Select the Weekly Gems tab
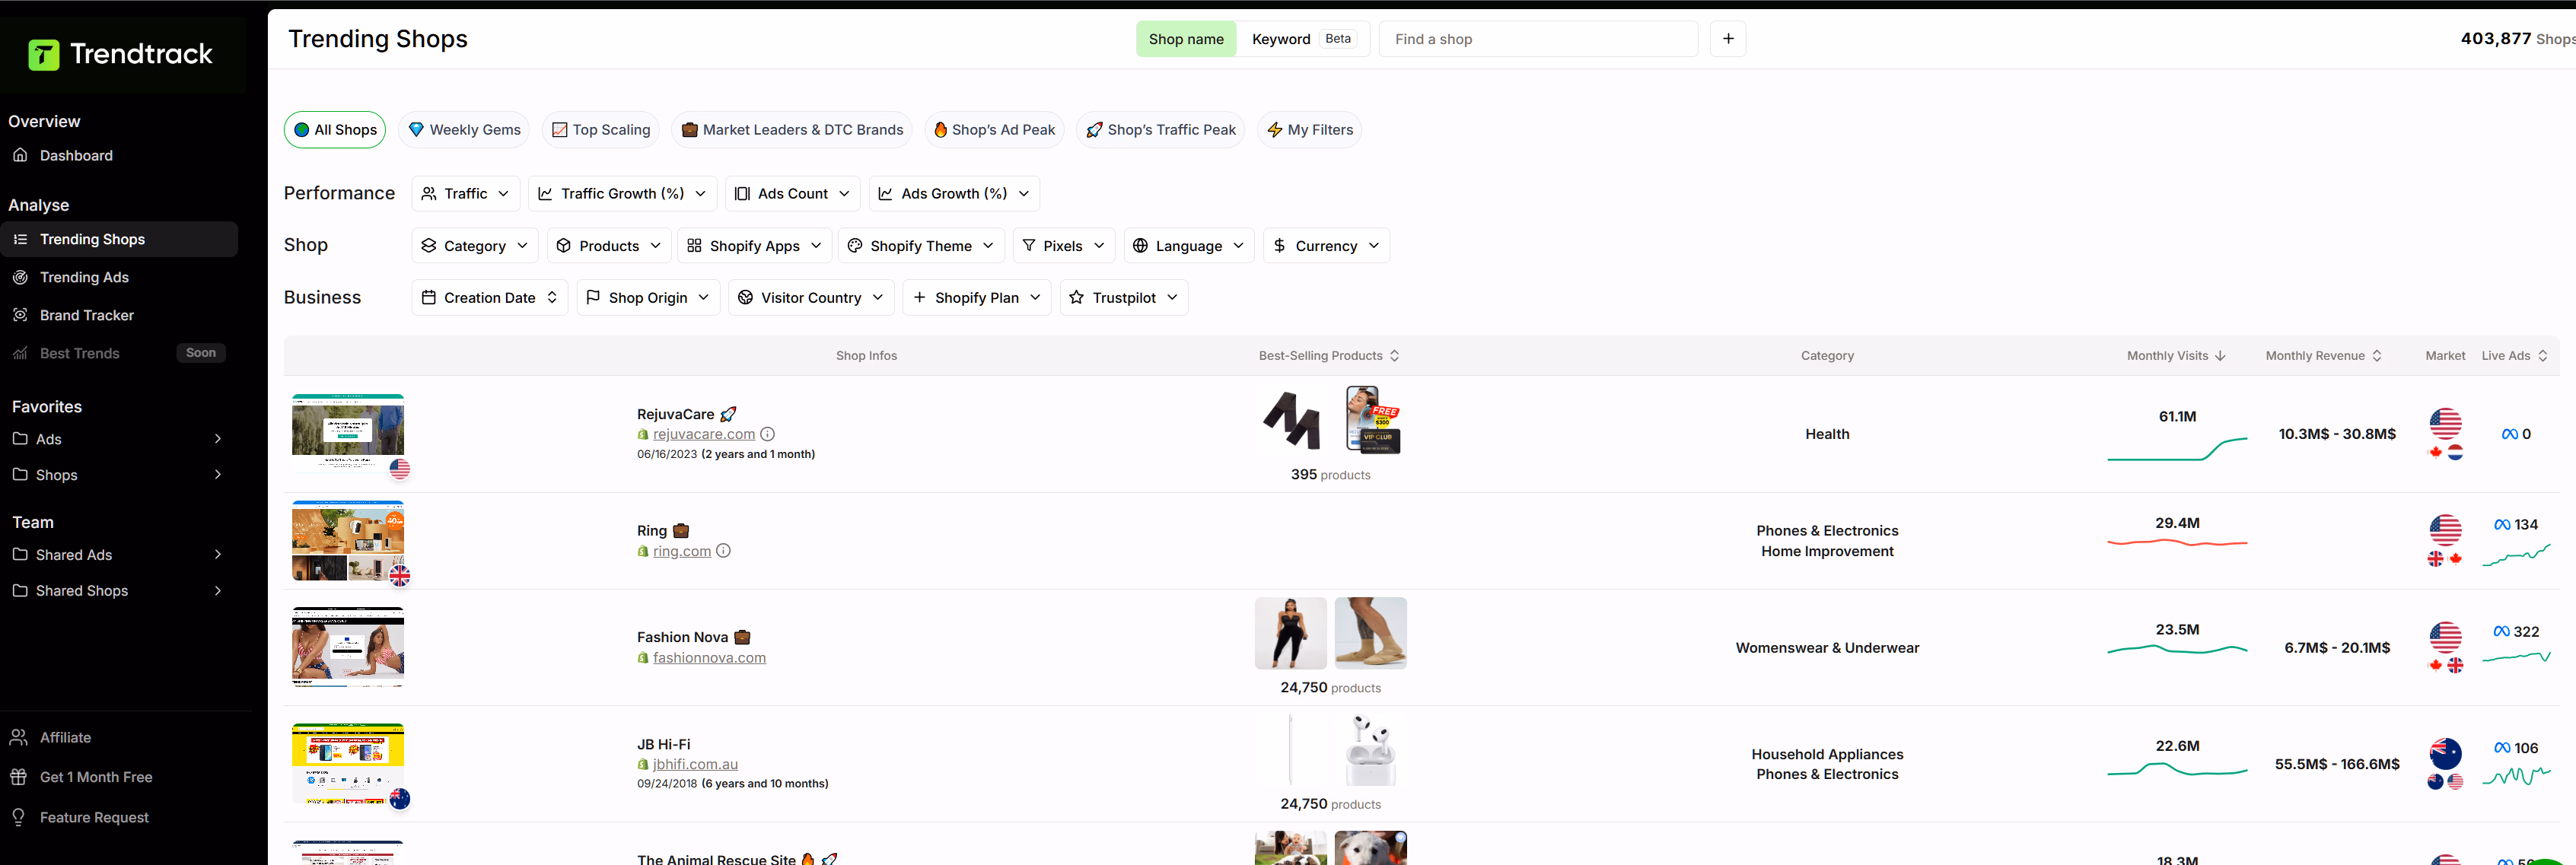This screenshot has height=865, width=2576. (x=464, y=130)
